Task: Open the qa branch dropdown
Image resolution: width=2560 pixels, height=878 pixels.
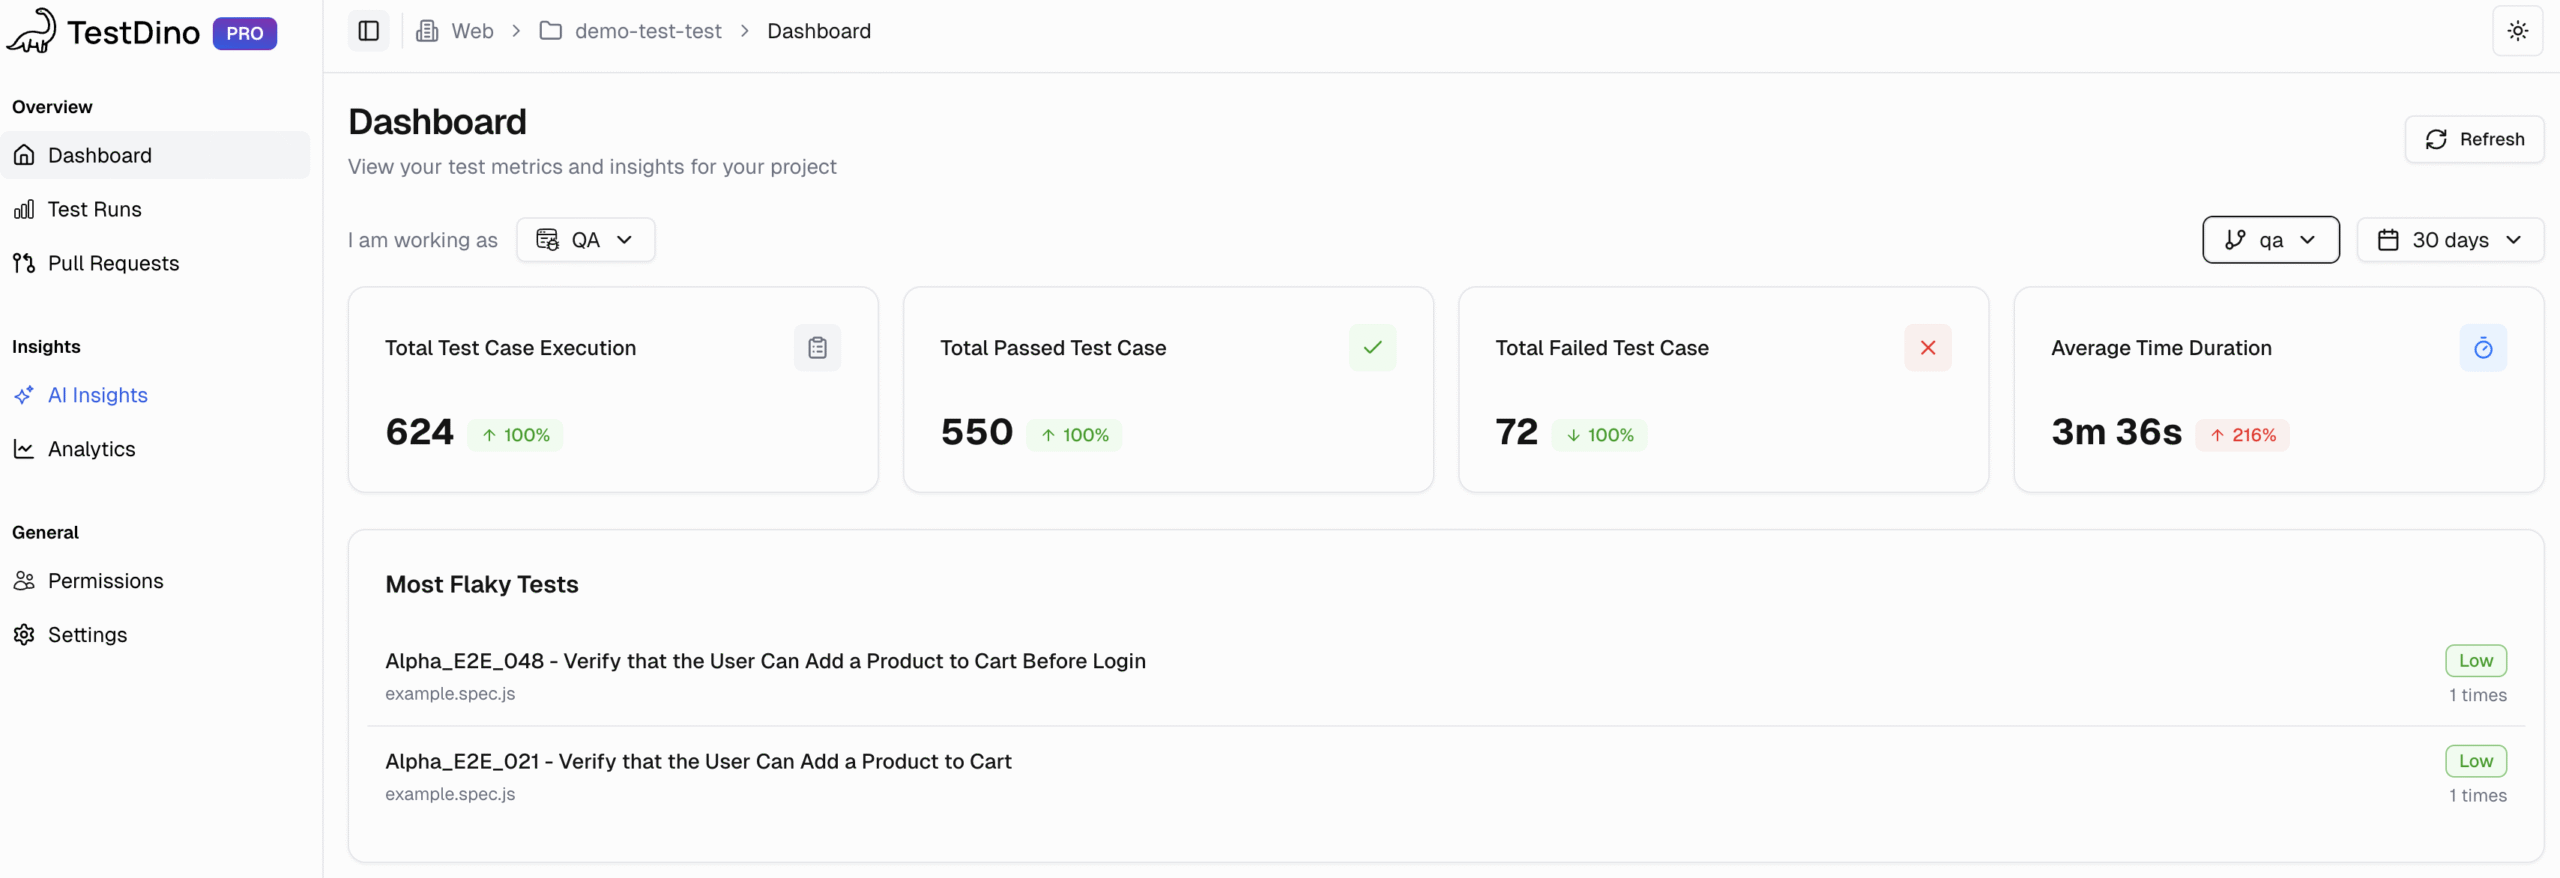Action: pyautogui.click(x=2270, y=240)
